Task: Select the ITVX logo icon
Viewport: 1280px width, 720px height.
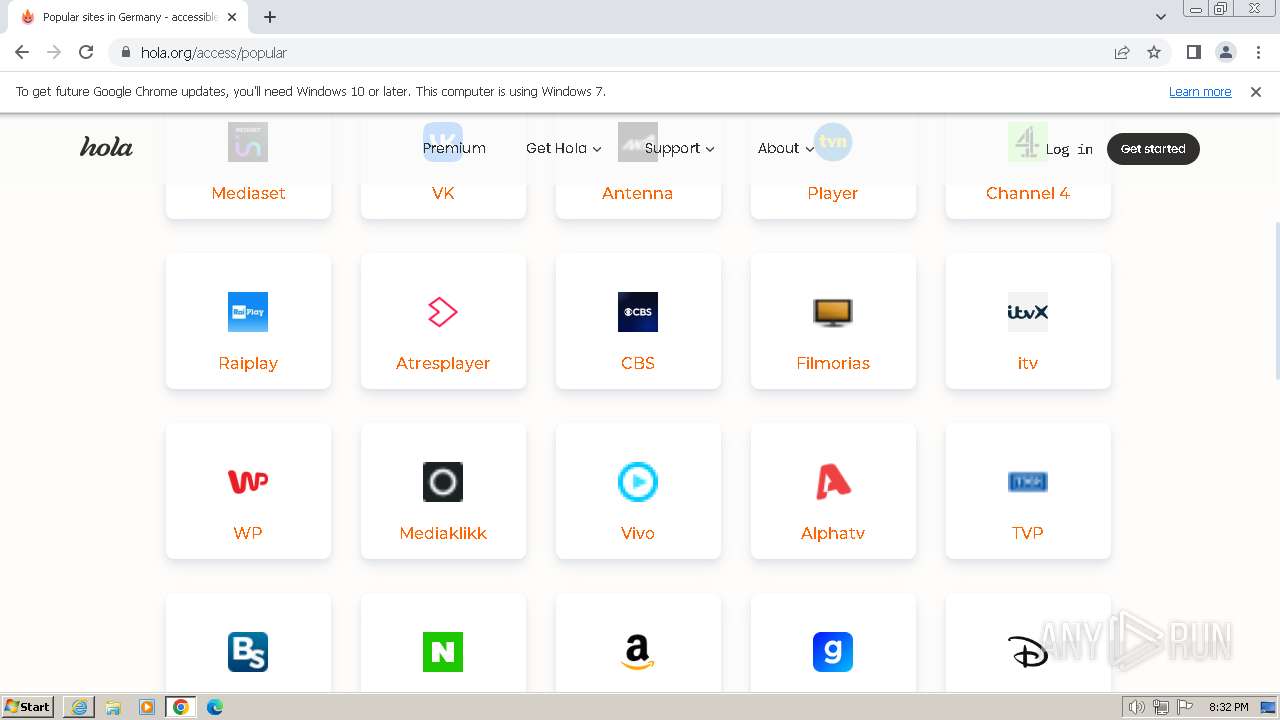Action: tap(1028, 312)
